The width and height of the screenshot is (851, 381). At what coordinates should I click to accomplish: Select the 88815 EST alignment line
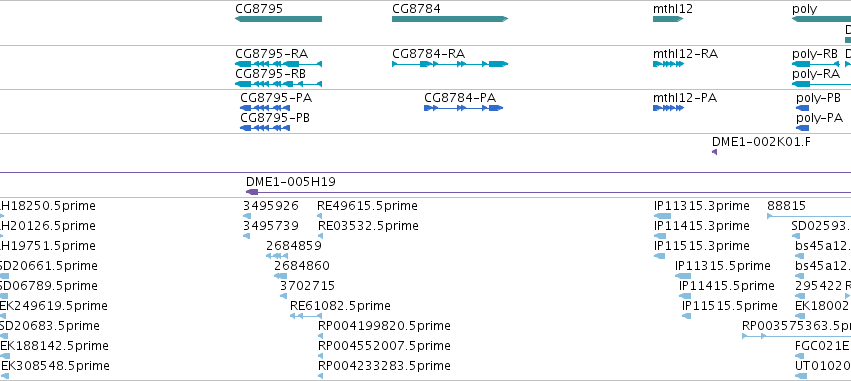pos(809,216)
